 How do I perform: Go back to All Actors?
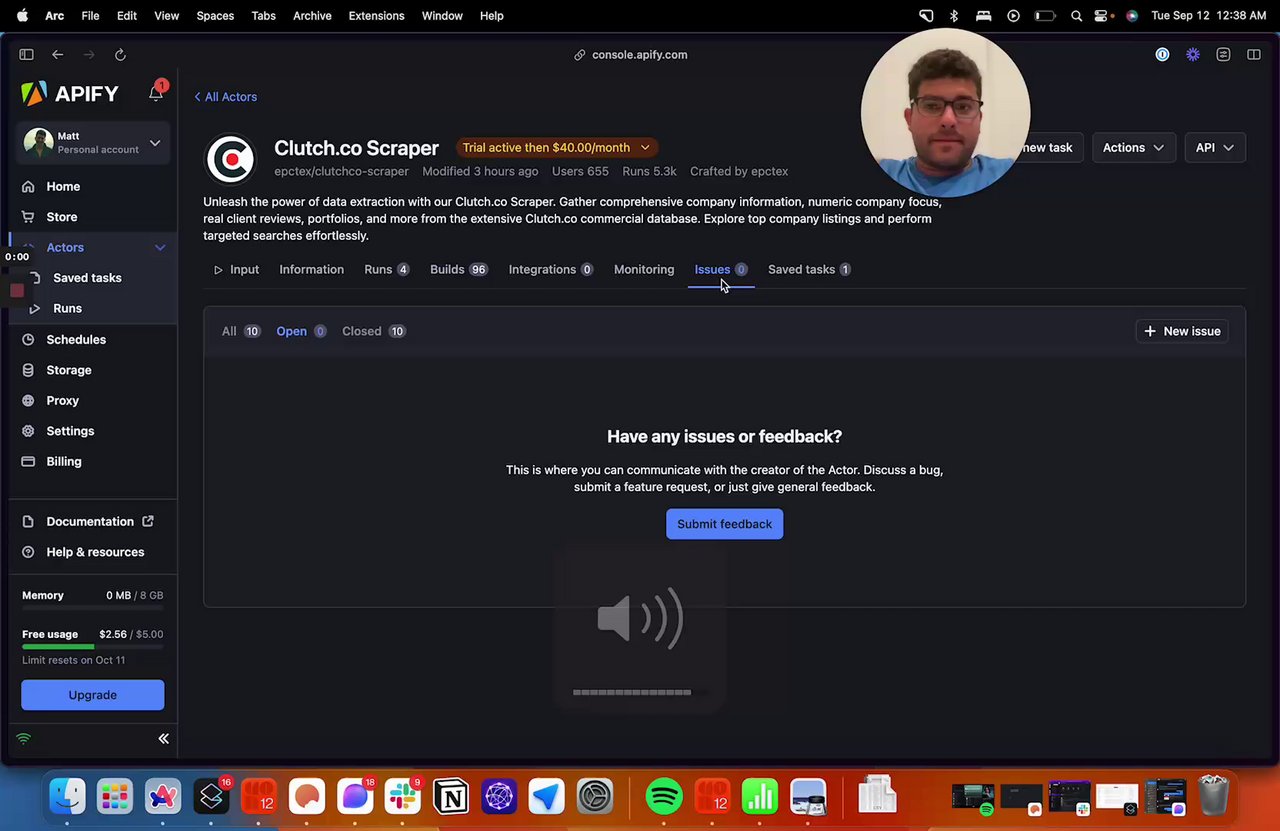tap(226, 97)
